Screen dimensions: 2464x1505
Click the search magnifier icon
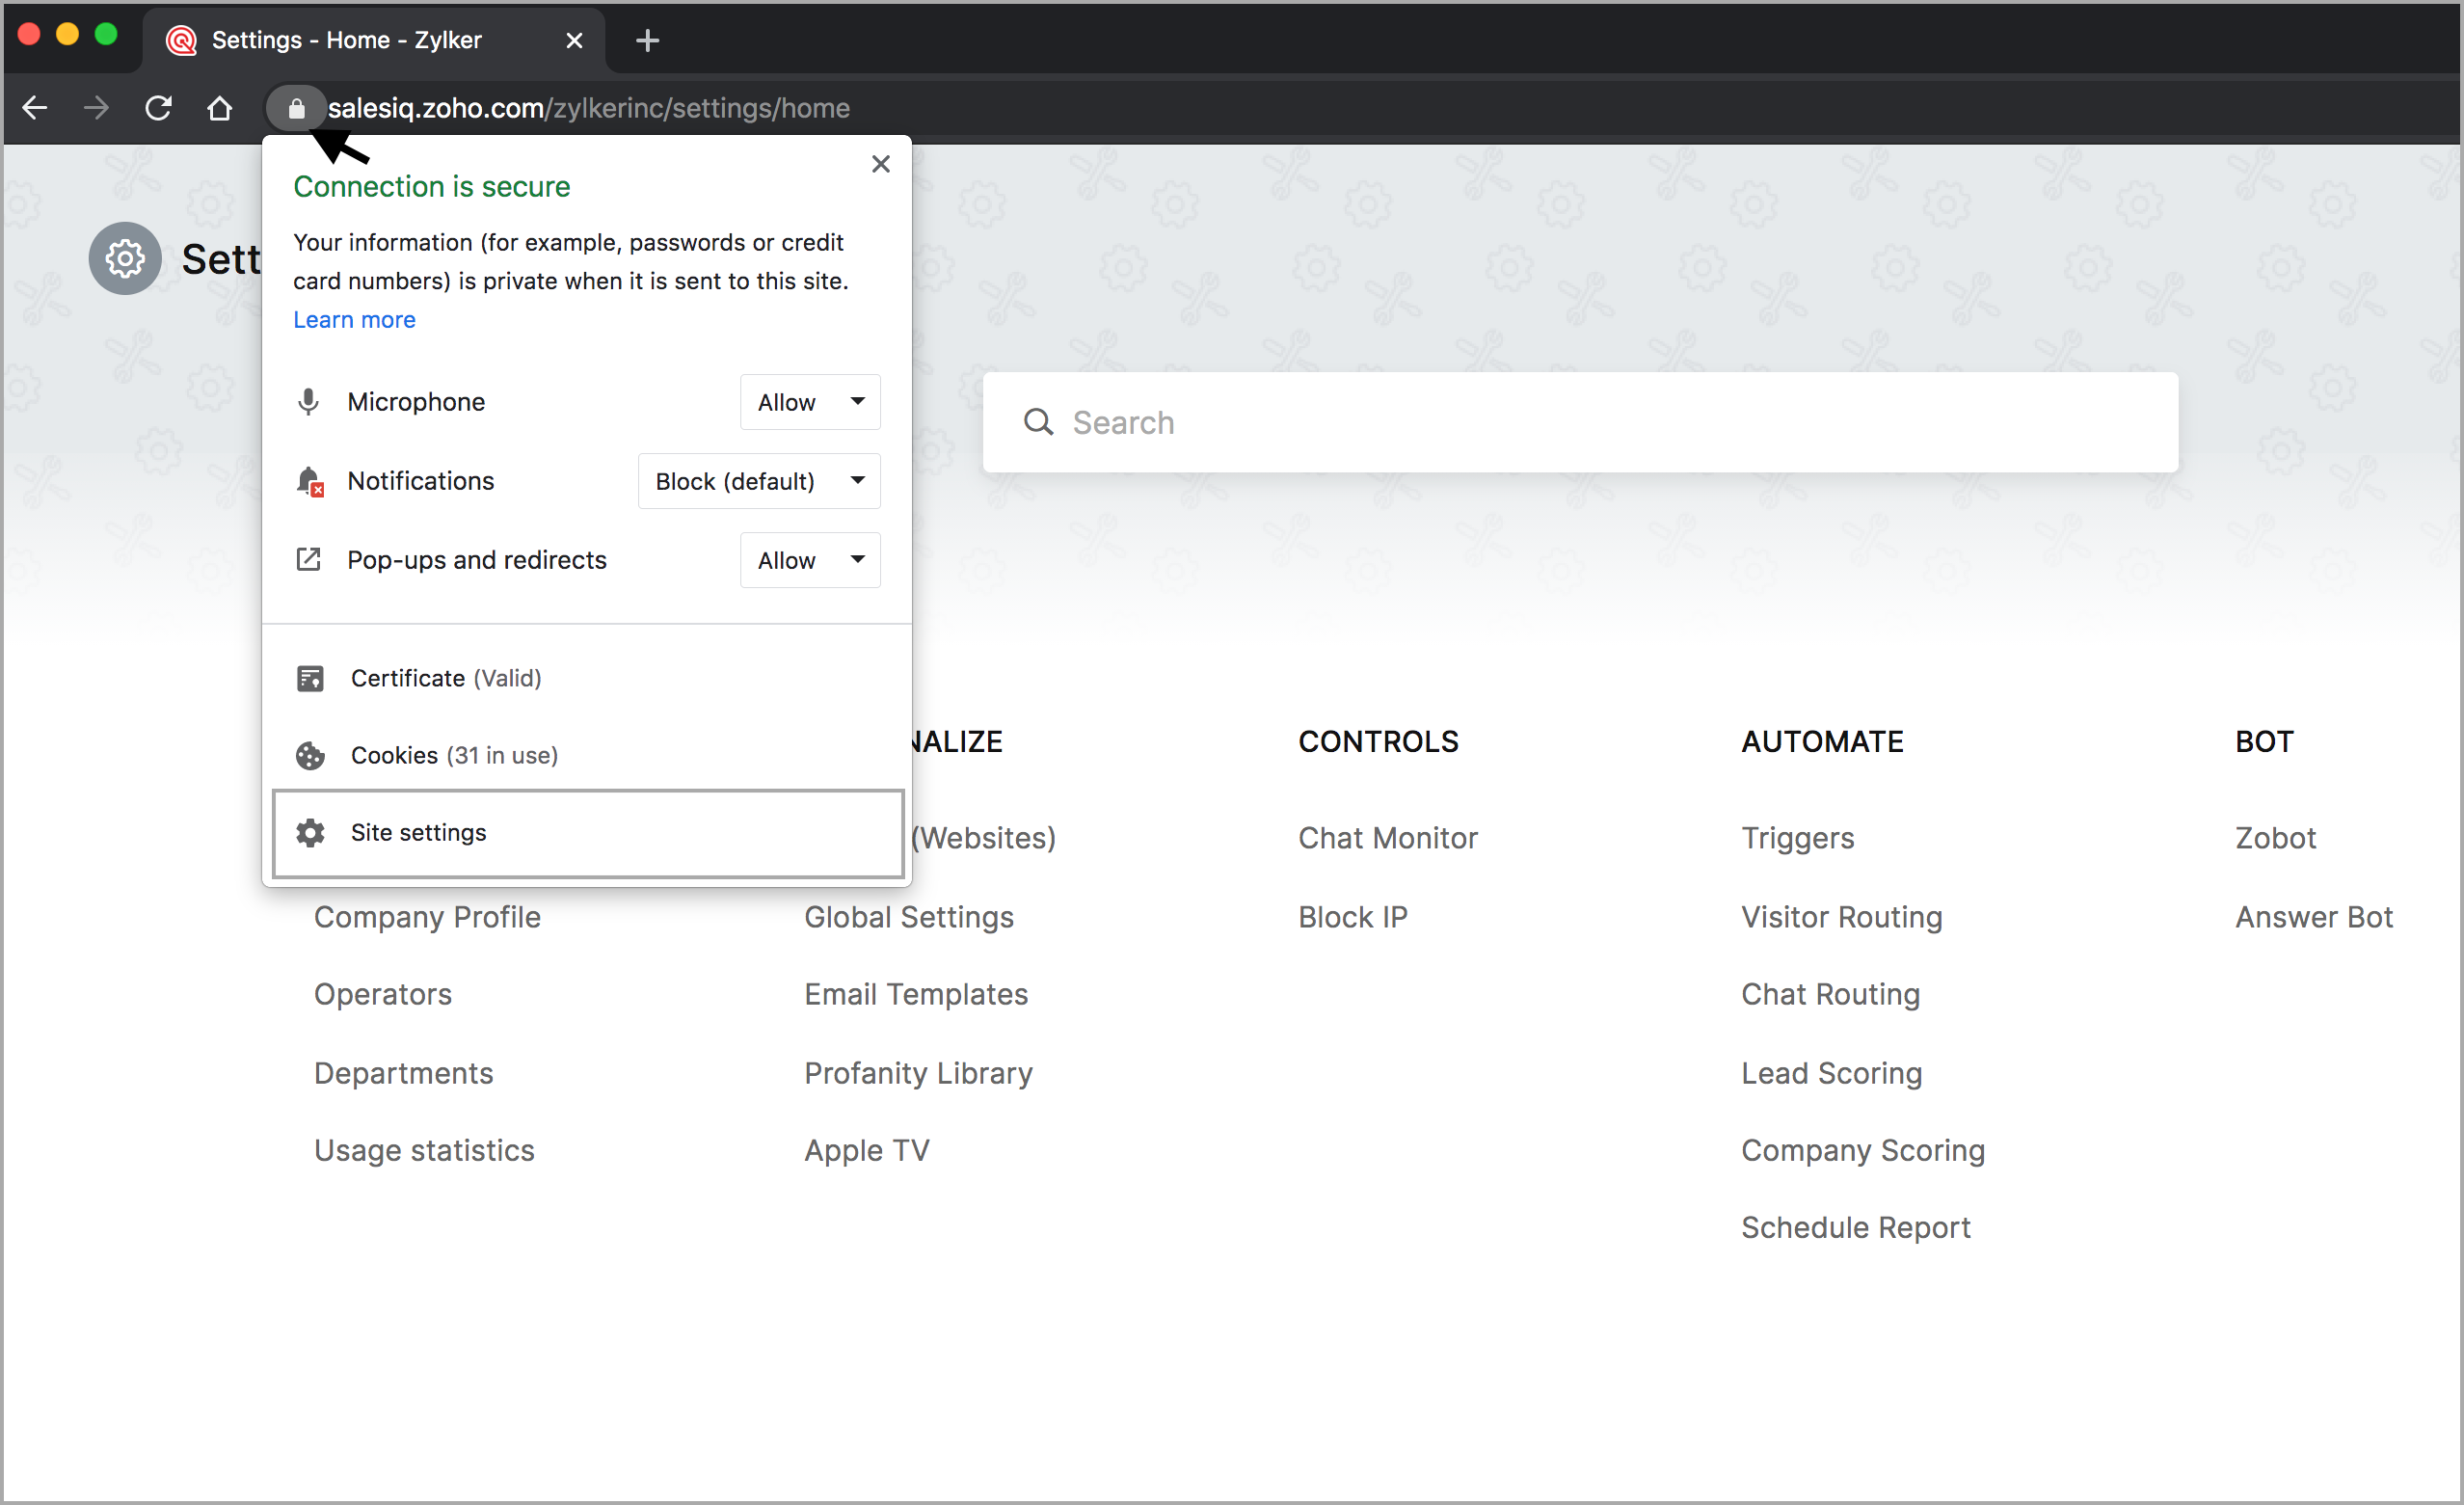pyautogui.click(x=1038, y=422)
